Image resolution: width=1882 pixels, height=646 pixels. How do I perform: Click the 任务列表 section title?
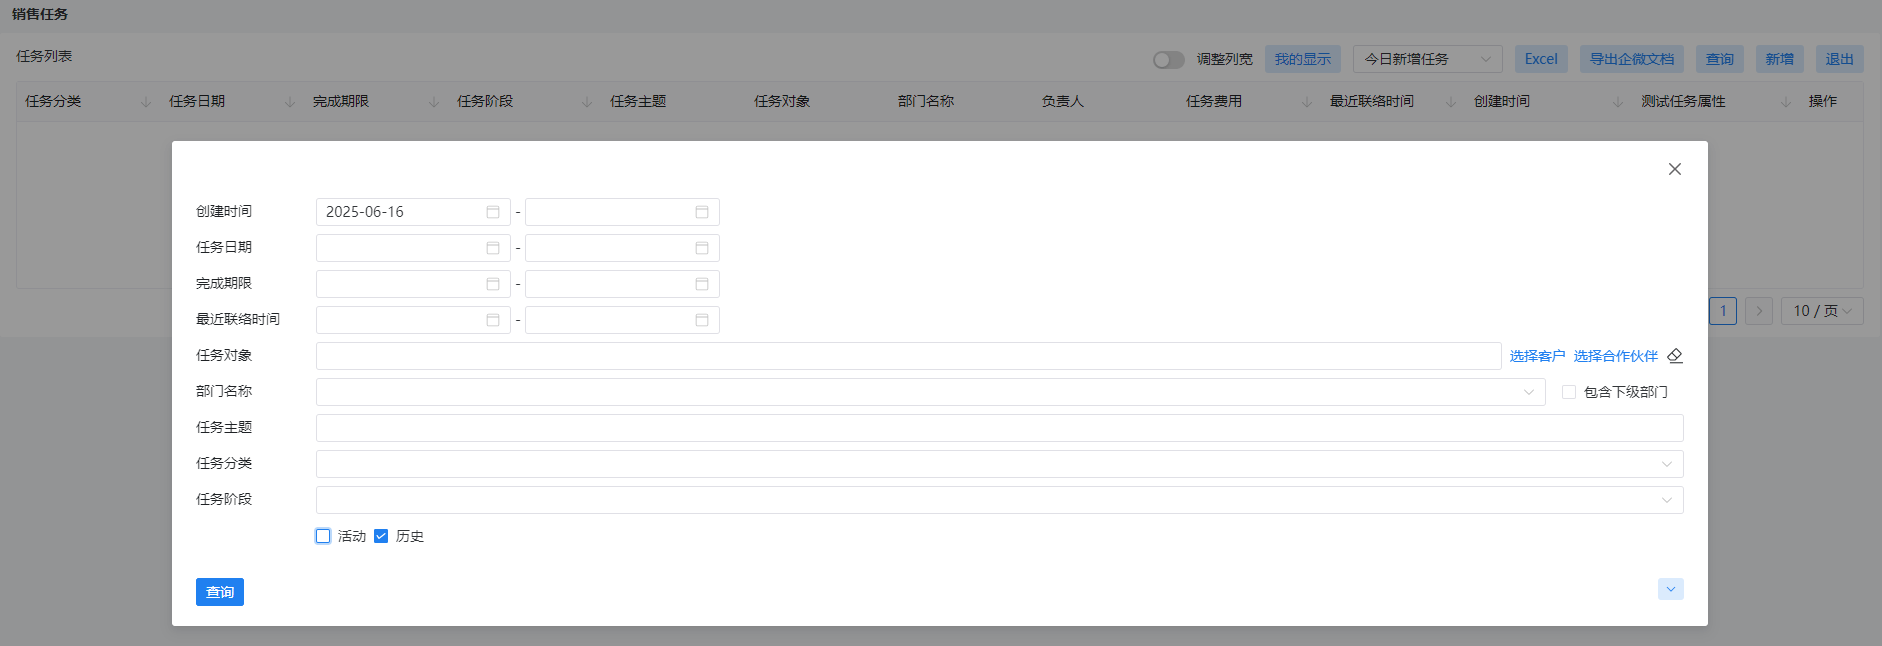(x=44, y=57)
